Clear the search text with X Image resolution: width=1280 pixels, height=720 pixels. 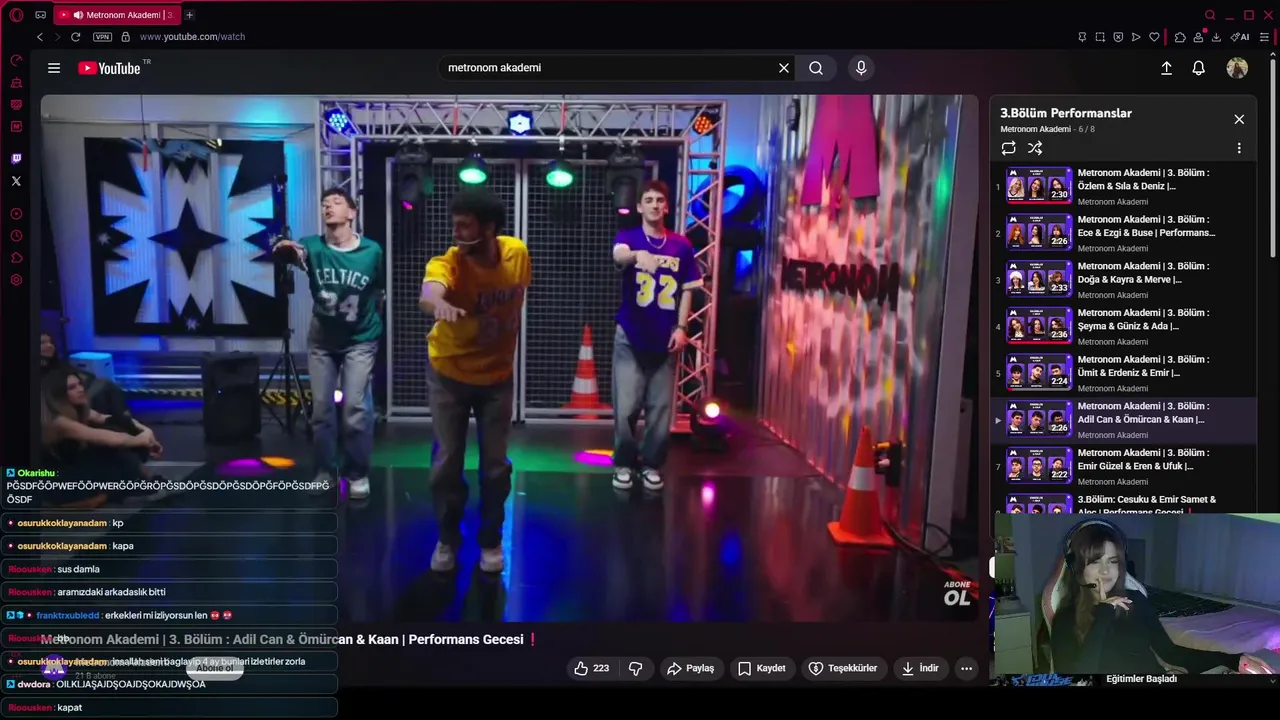tap(784, 68)
